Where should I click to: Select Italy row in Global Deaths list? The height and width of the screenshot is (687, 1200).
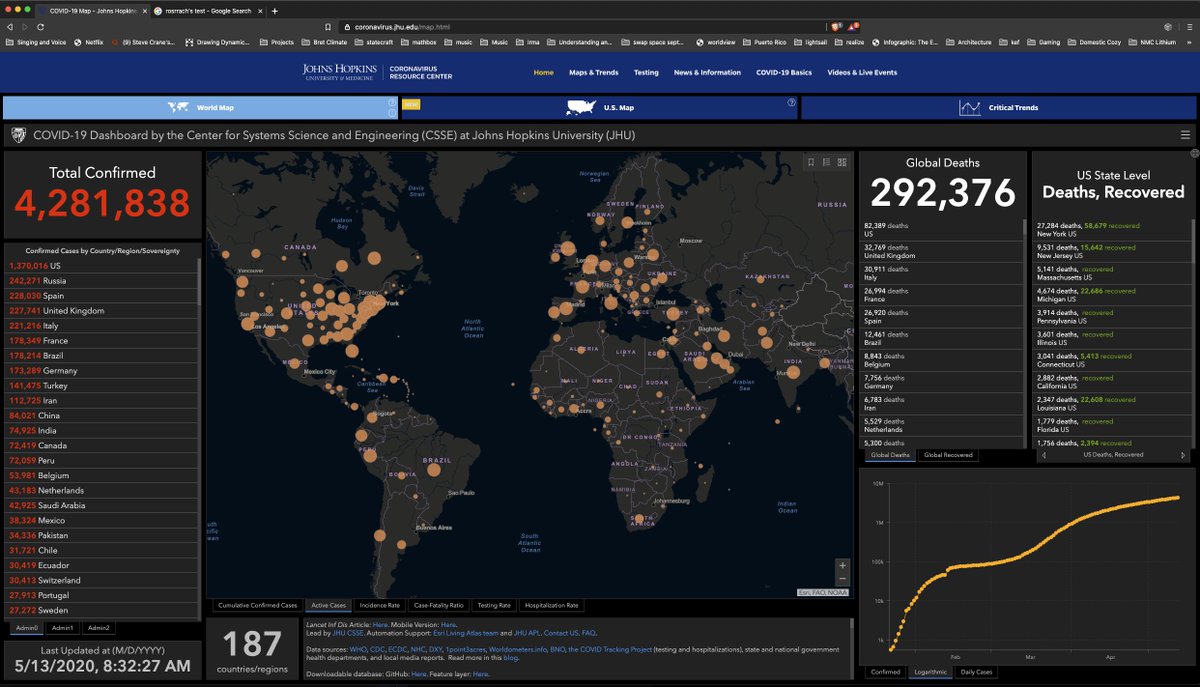pos(941,273)
